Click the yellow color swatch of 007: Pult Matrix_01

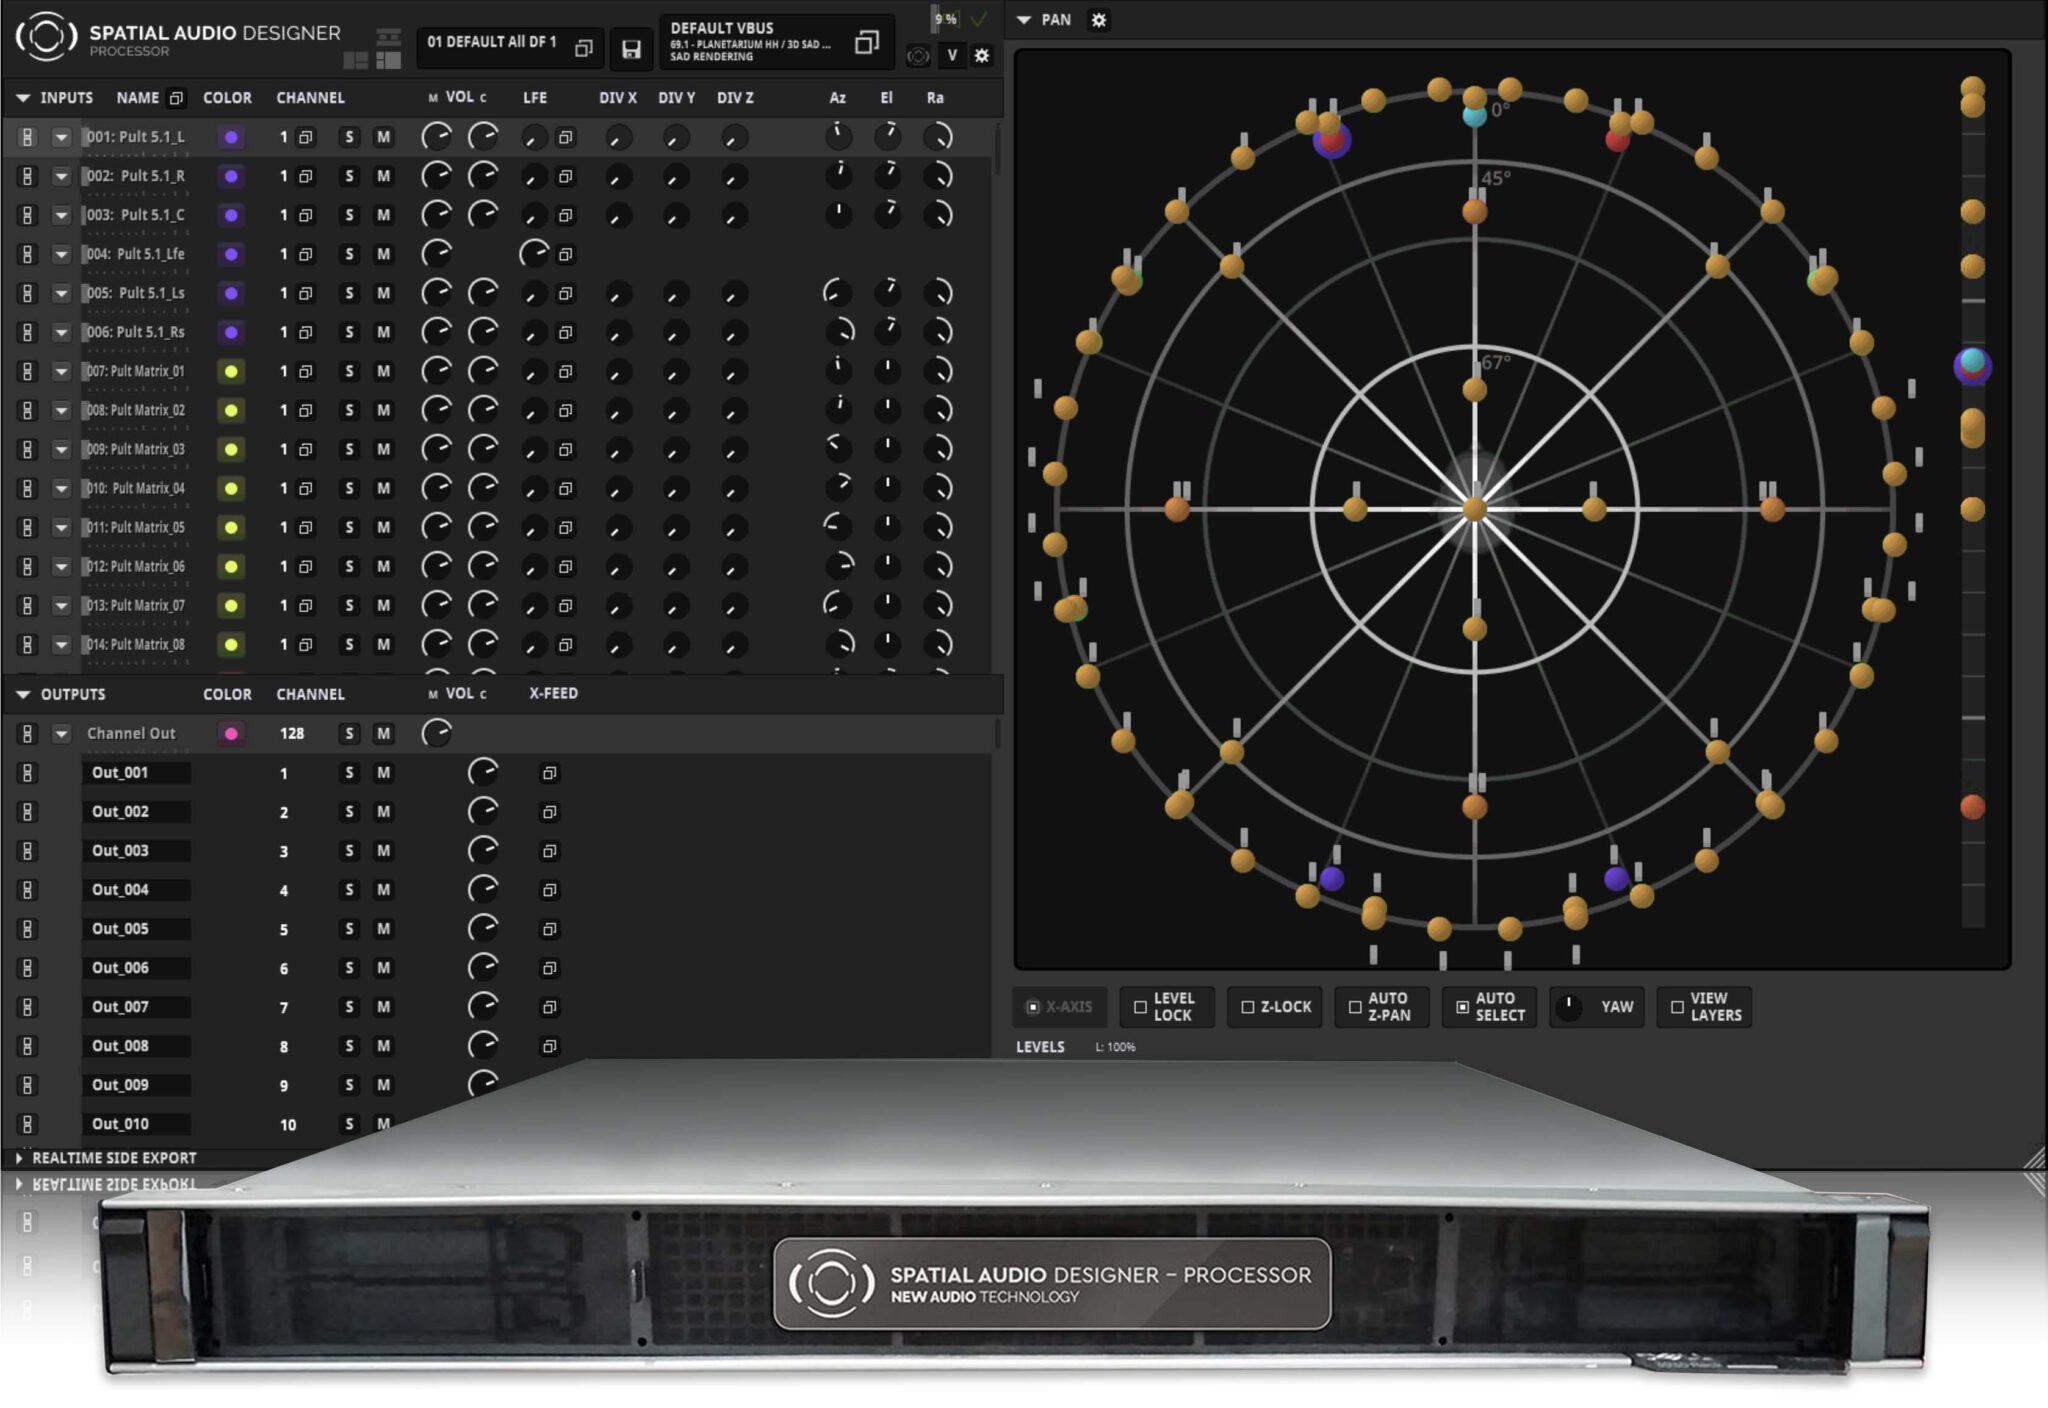tap(231, 371)
